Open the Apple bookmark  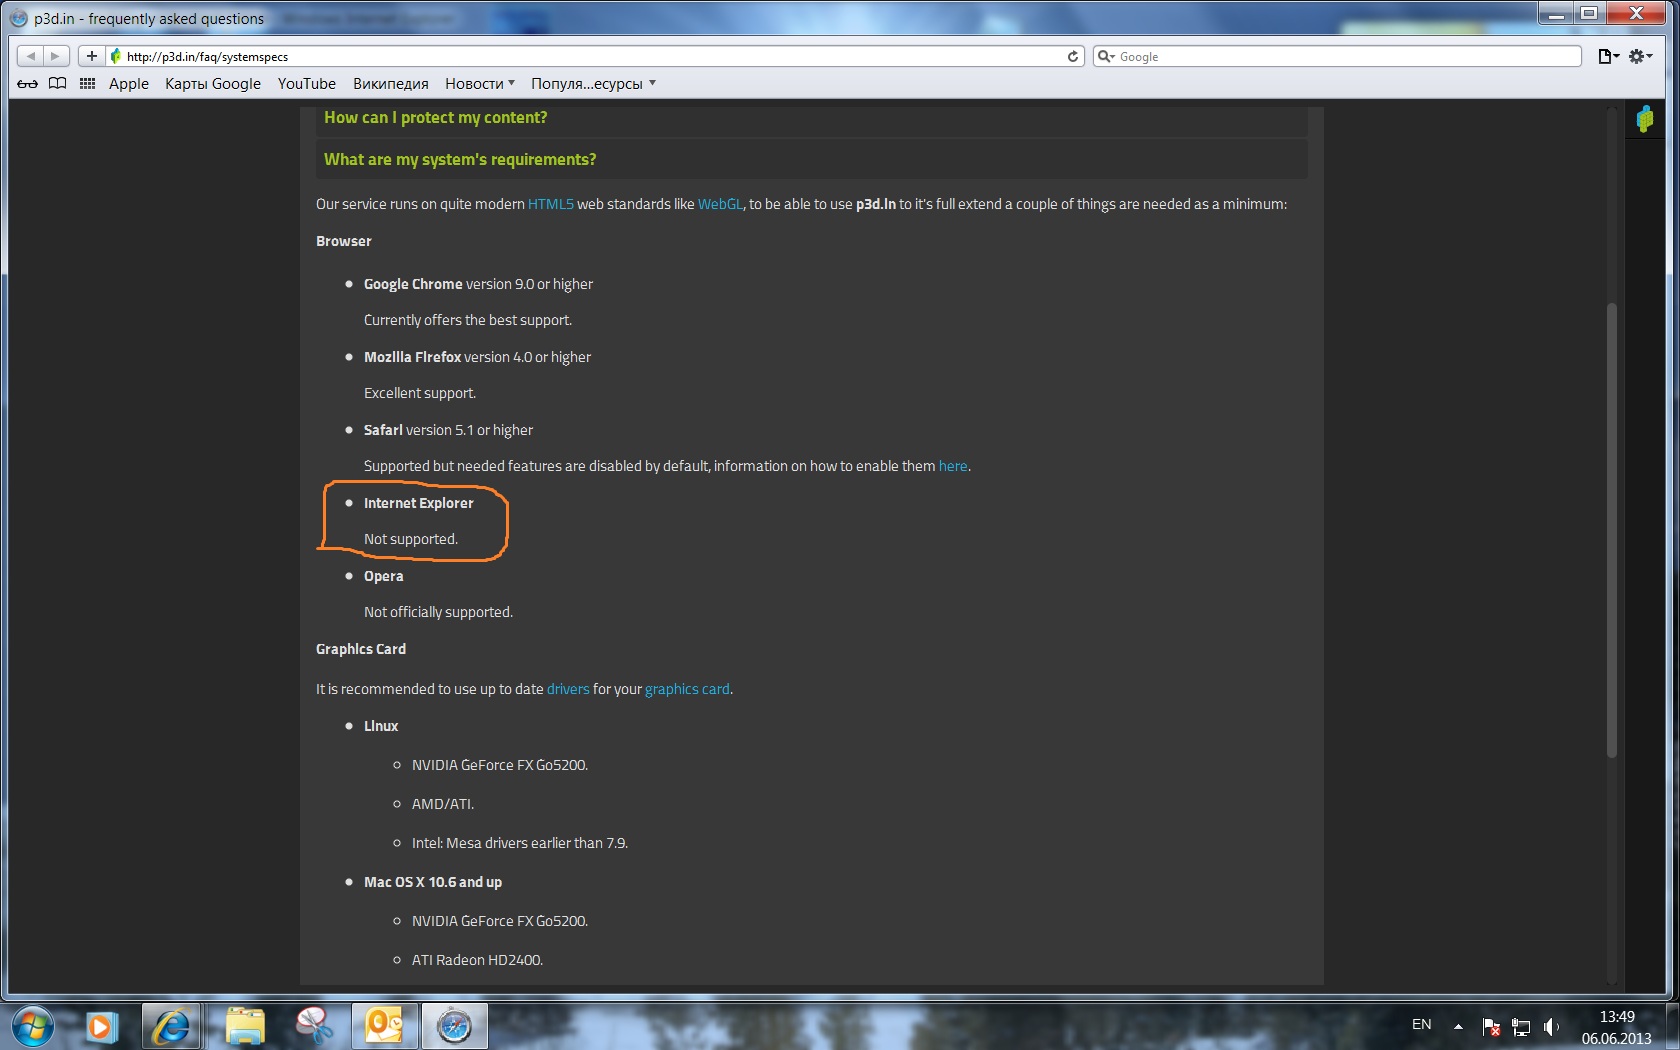coord(129,84)
